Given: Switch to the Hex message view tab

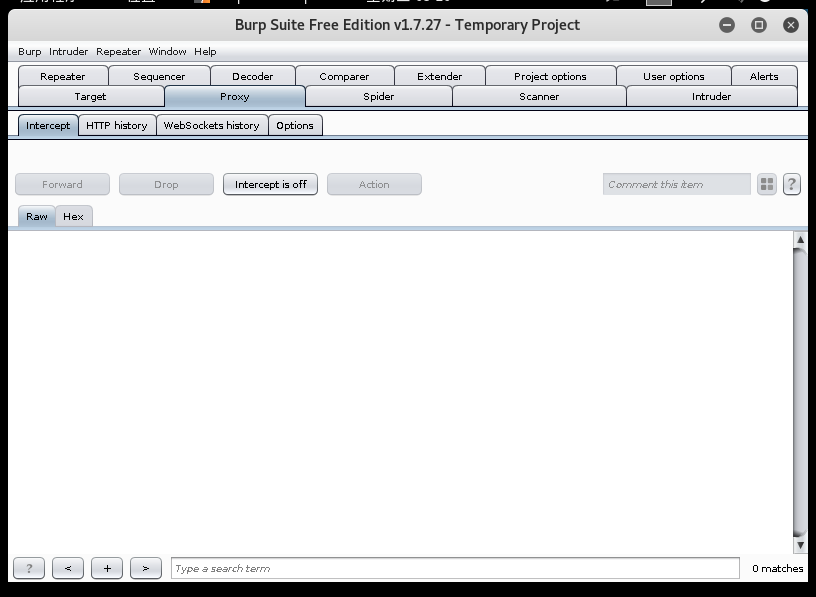Looking at the screenshot, I should (x=73, y=217).
